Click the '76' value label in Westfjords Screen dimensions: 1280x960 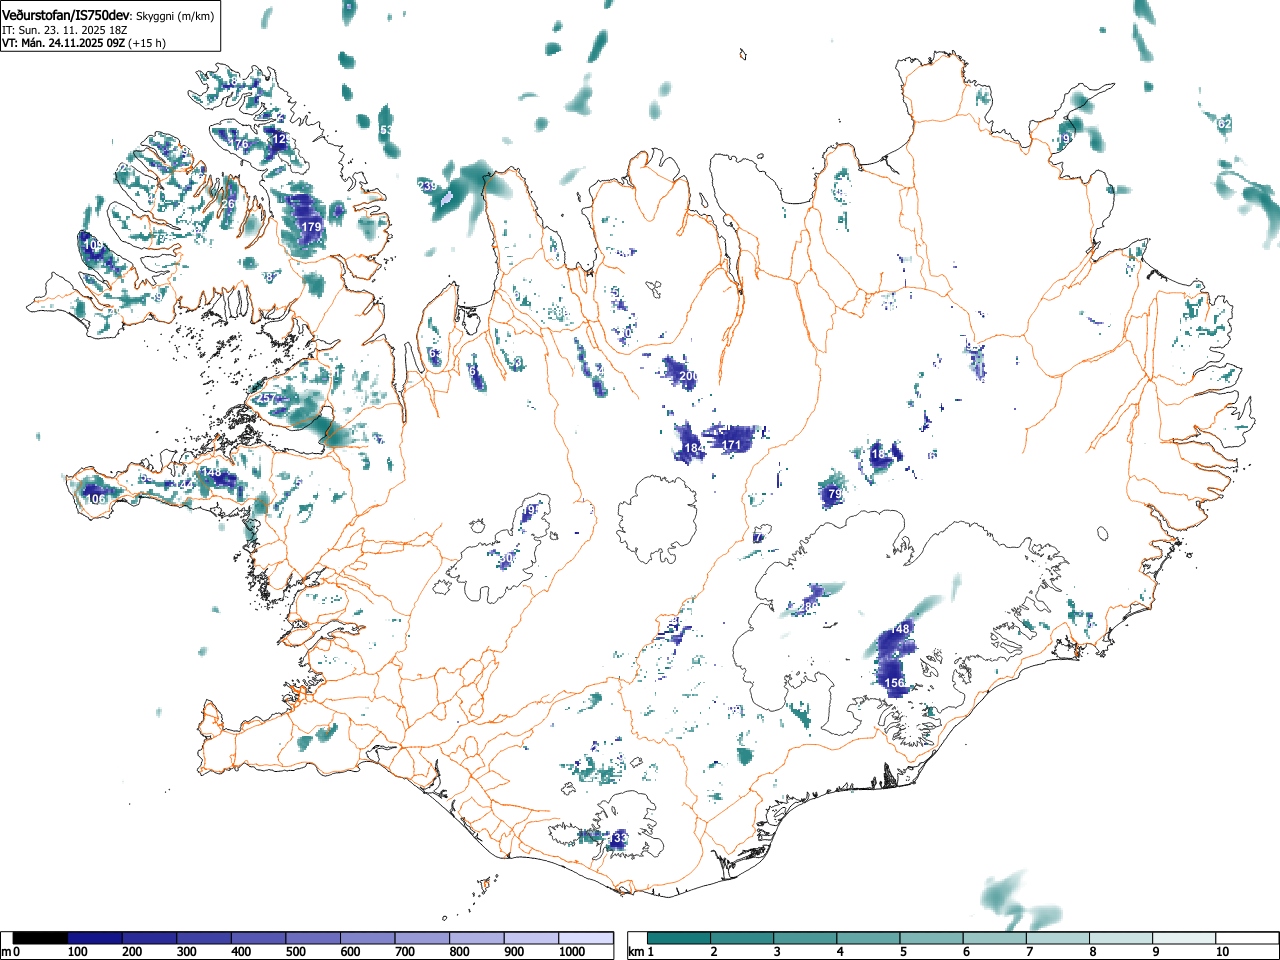click(x=241, y=144)
